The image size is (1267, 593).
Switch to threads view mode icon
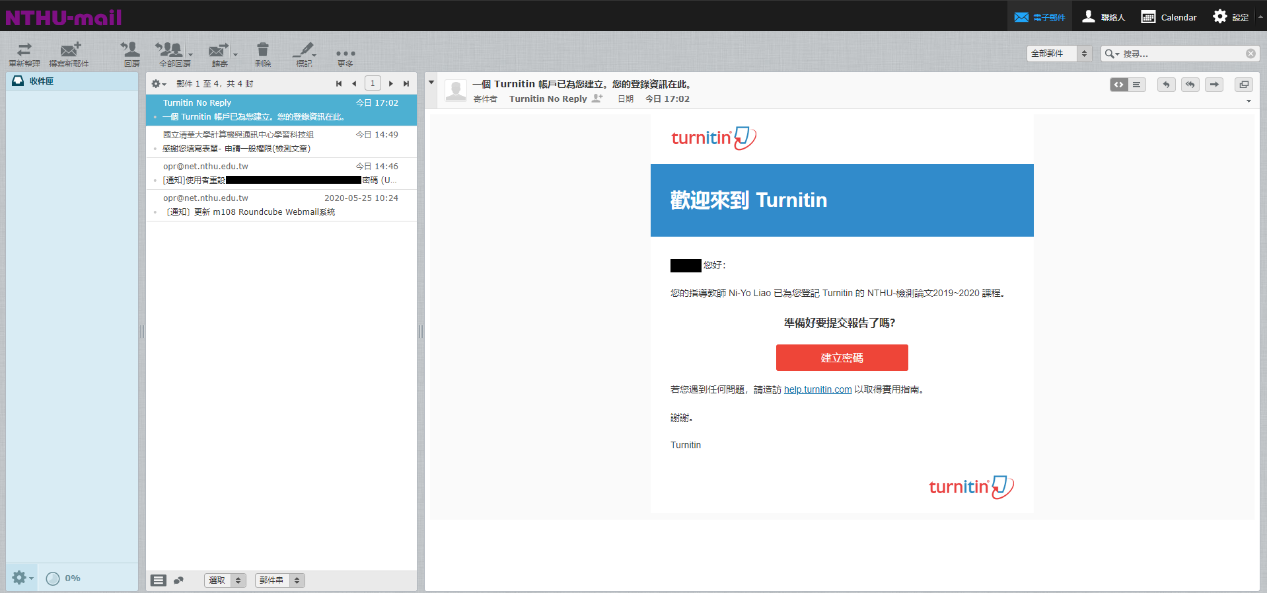tap(179, 580)
